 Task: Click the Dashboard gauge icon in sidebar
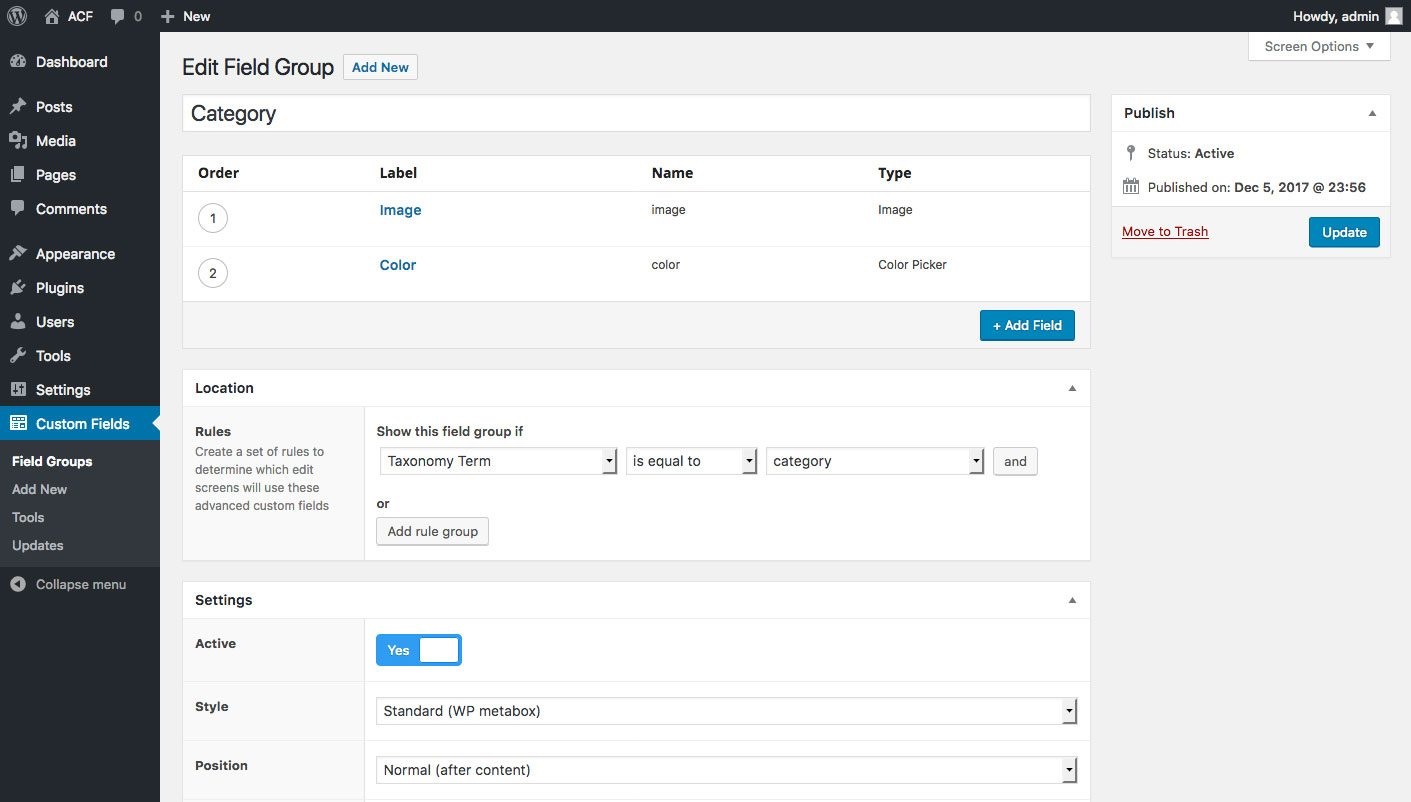tap(18, 62)
